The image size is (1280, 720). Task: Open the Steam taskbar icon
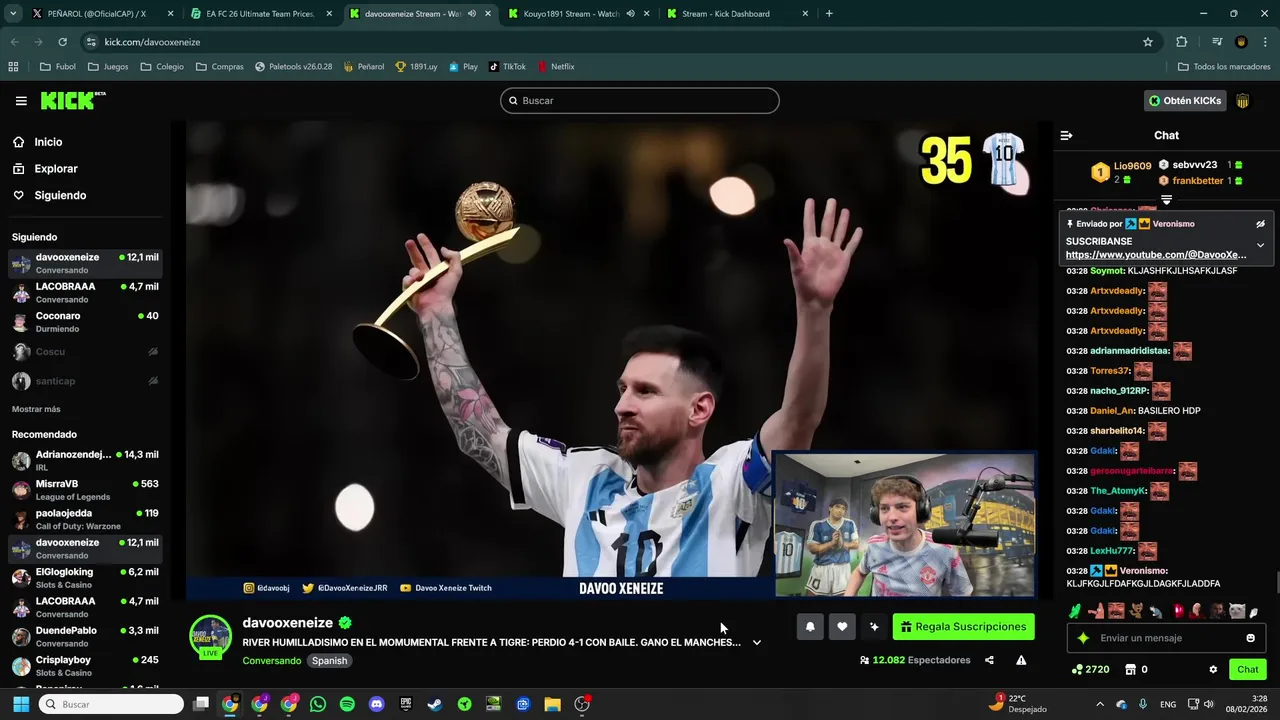pyautogui.click(x=434, y=704)
